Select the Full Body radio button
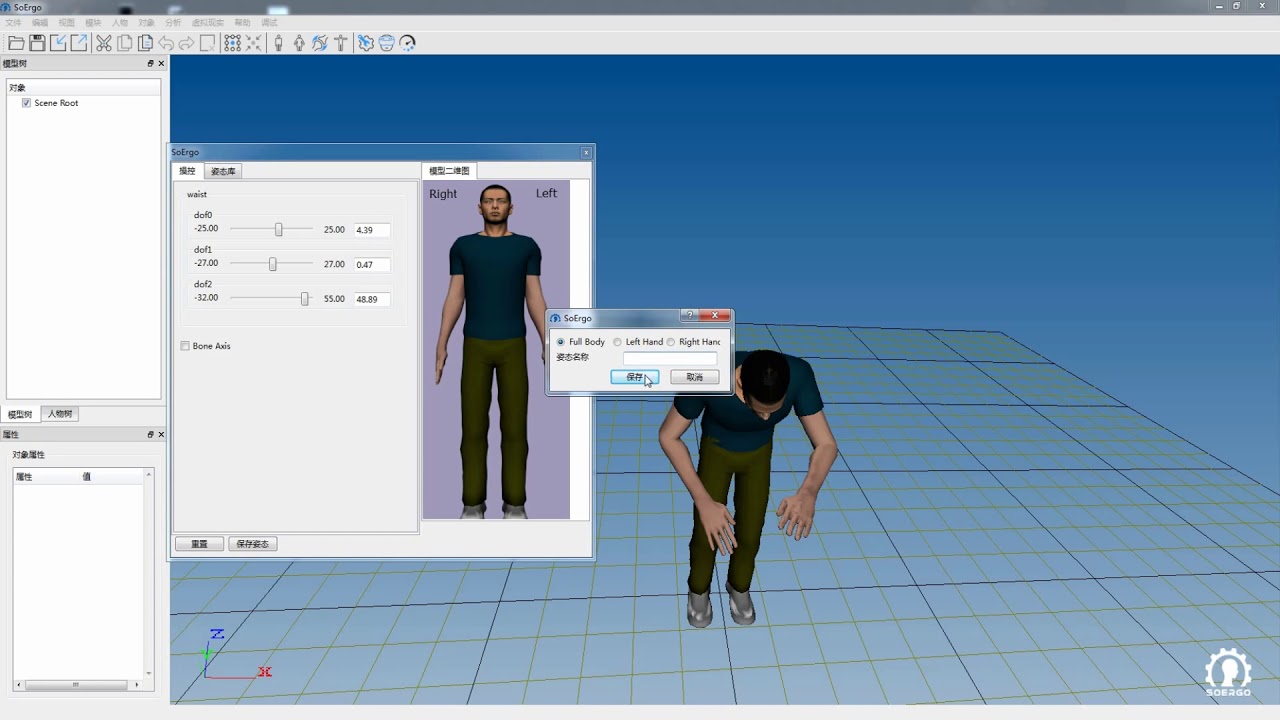 click(x=560, y=342)
